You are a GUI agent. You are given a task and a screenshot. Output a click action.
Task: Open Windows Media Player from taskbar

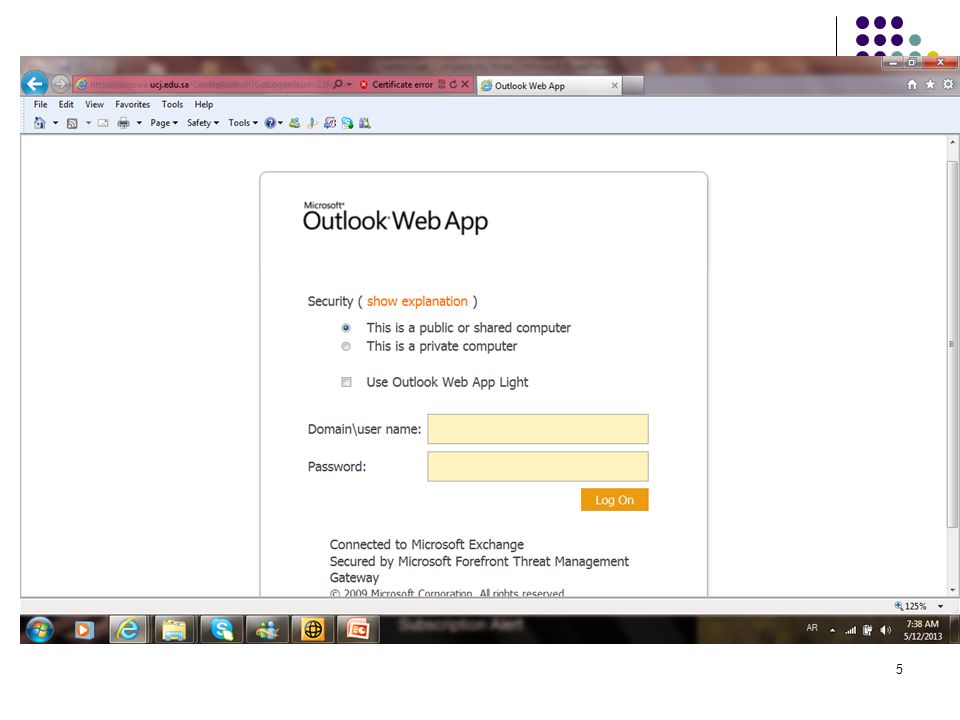click(x=84, y=629)
